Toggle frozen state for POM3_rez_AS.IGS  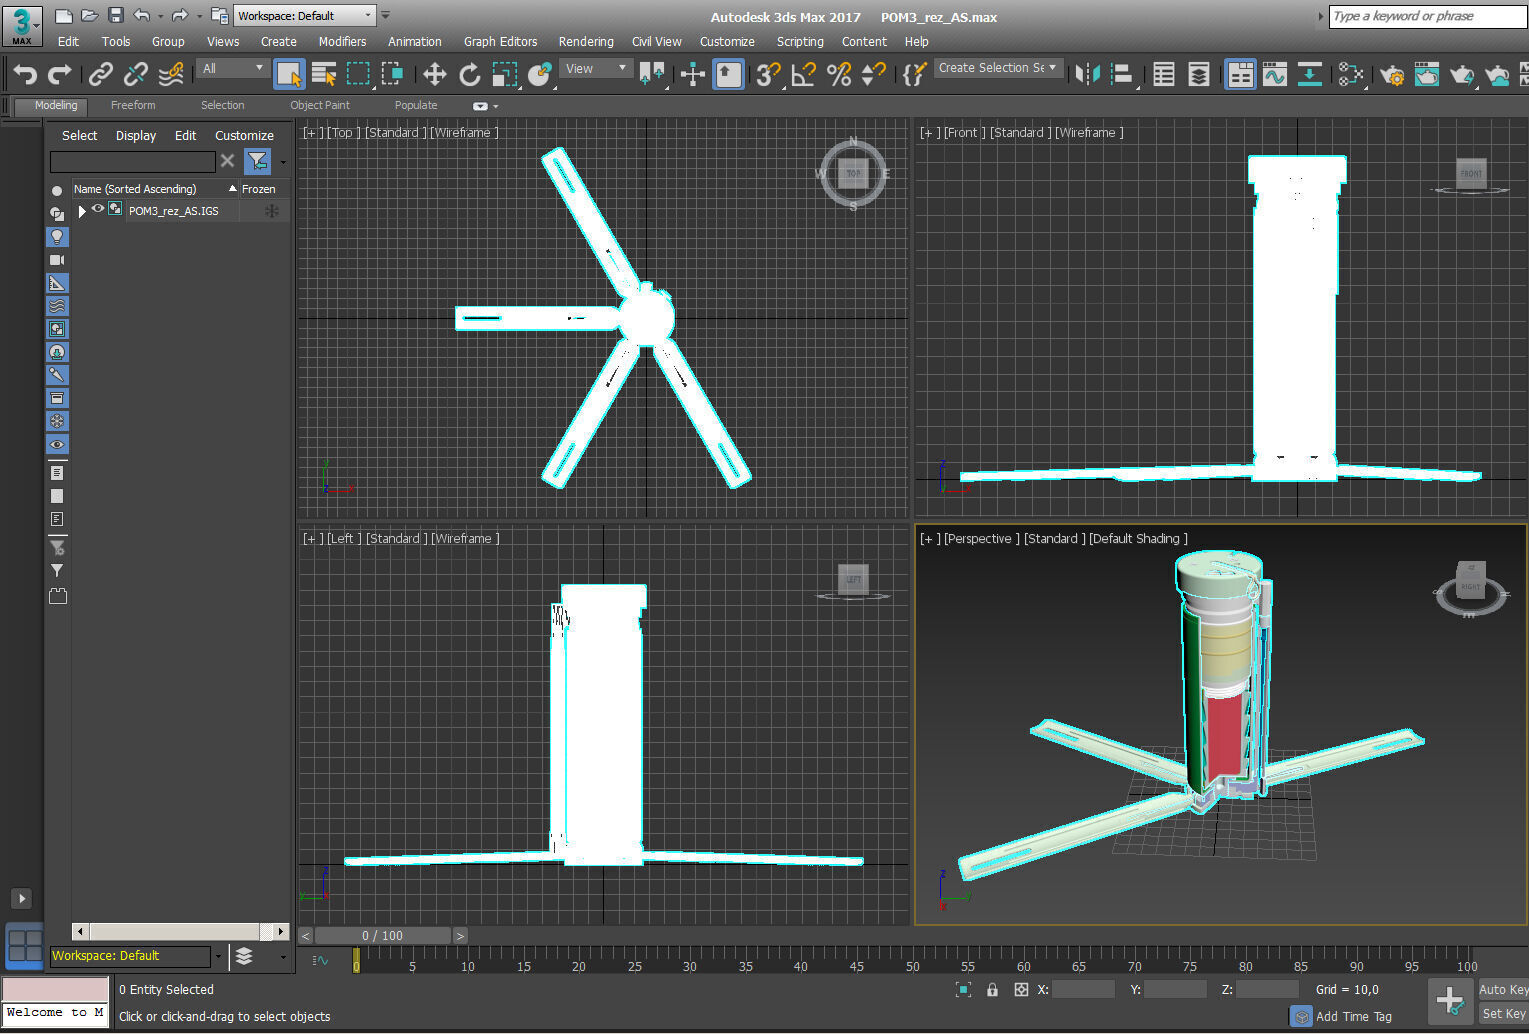coord(271,211)
